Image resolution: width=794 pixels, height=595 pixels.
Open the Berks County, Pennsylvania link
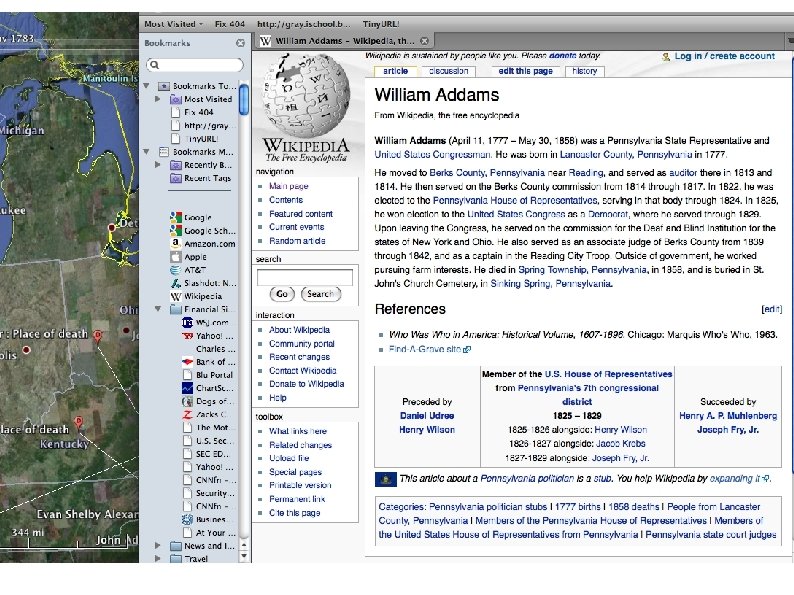[x=487, y=173]
